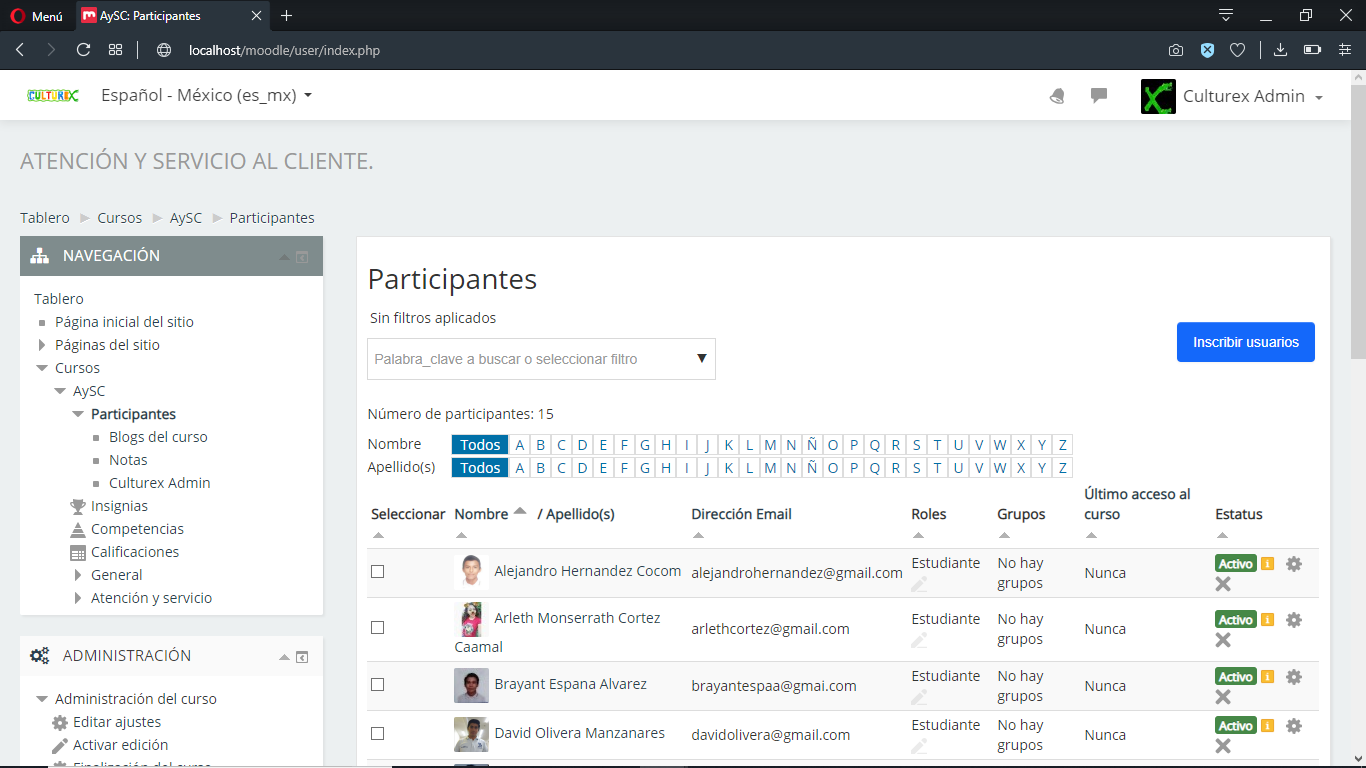Screen dimensions: 1366x768
Task: Click gear icon for Alejandro Hernandez Cocom enrollment
Action: (1293, 564)
